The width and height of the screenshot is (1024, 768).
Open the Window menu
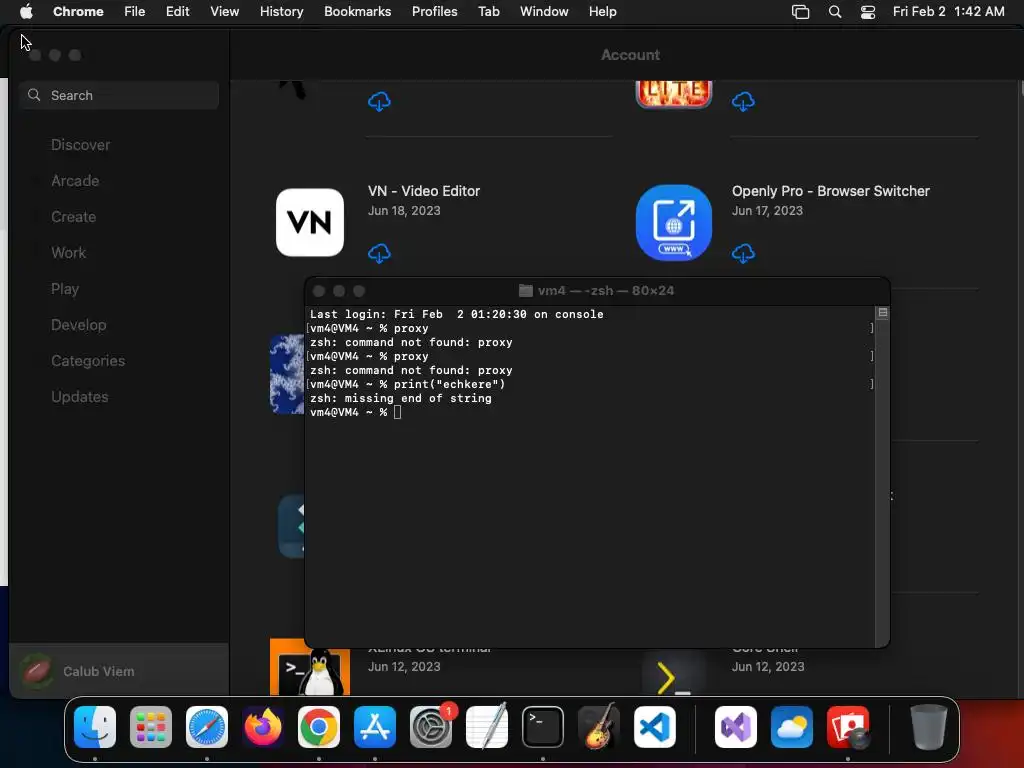544,12
